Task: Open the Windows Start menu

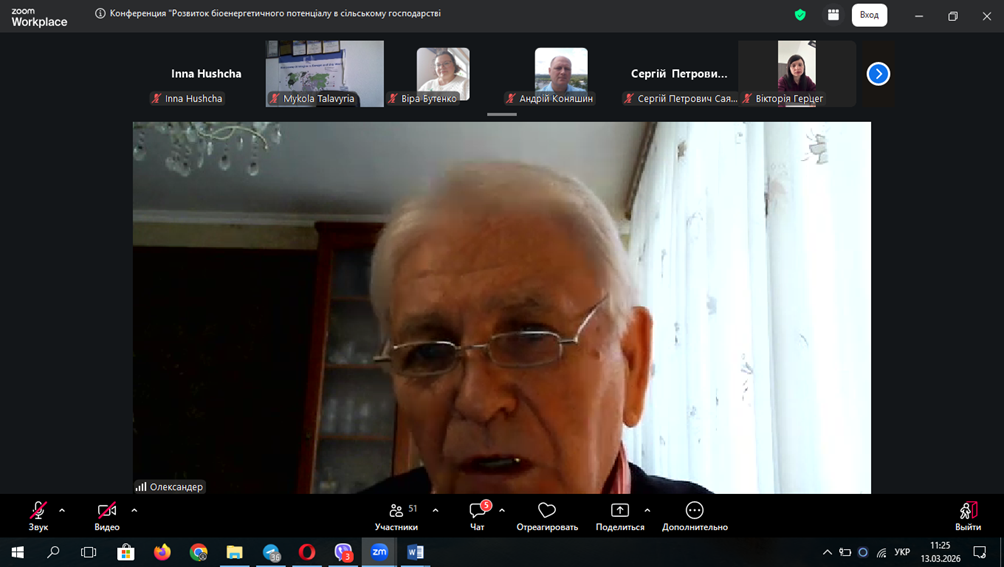Action: [x=17, y=552]
